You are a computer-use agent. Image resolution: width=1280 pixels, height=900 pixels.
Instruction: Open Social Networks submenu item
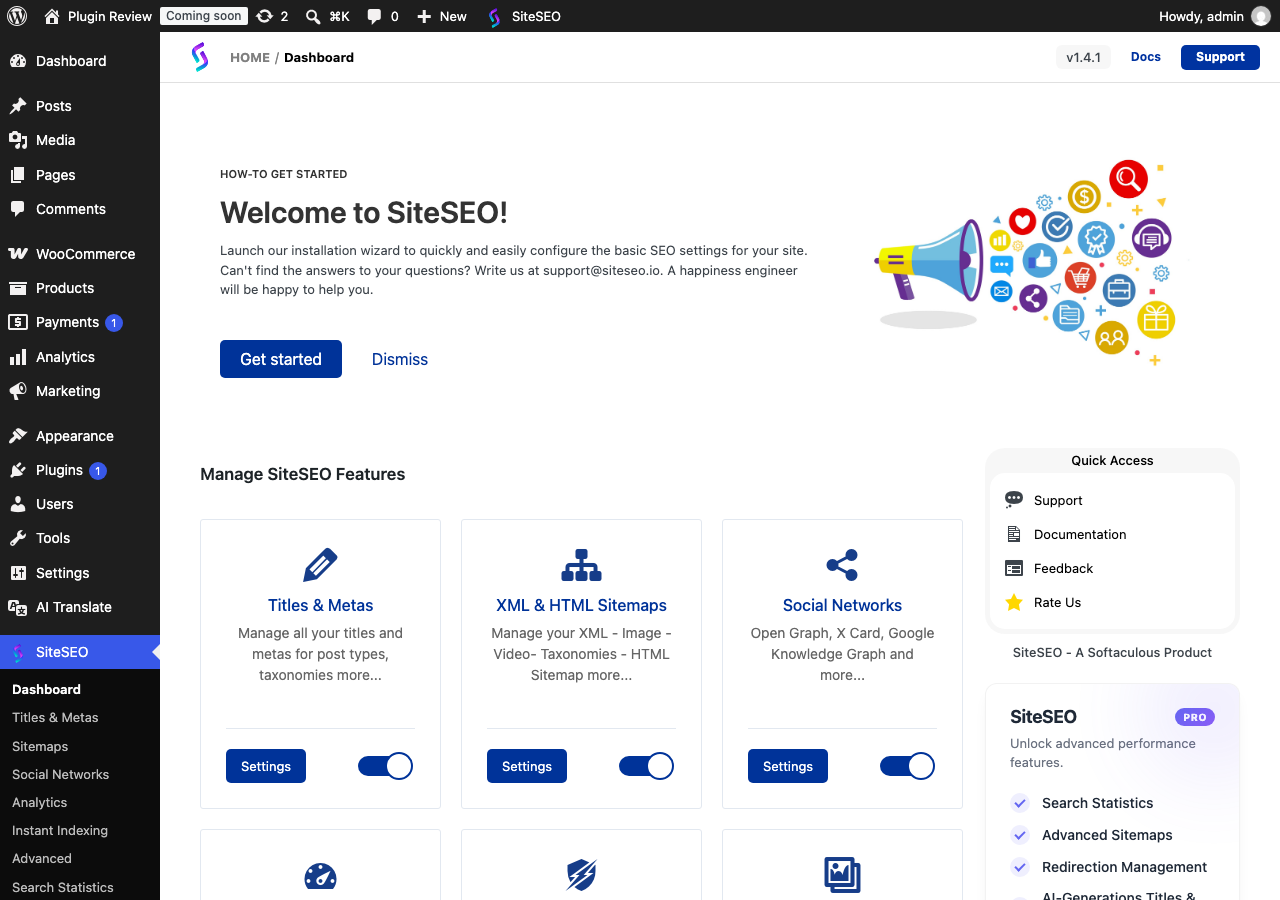(x=60, y=774)
